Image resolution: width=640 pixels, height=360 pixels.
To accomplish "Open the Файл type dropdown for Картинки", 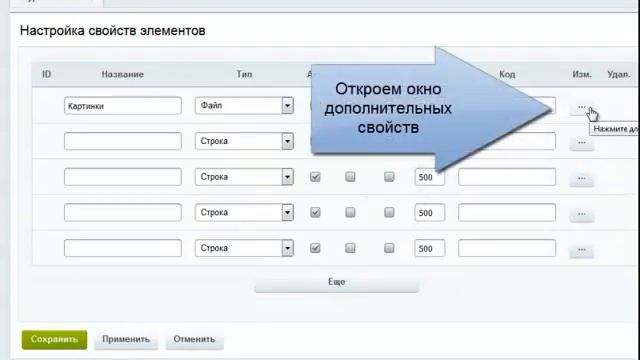I will pyautogui.click(x=244, y=105).
